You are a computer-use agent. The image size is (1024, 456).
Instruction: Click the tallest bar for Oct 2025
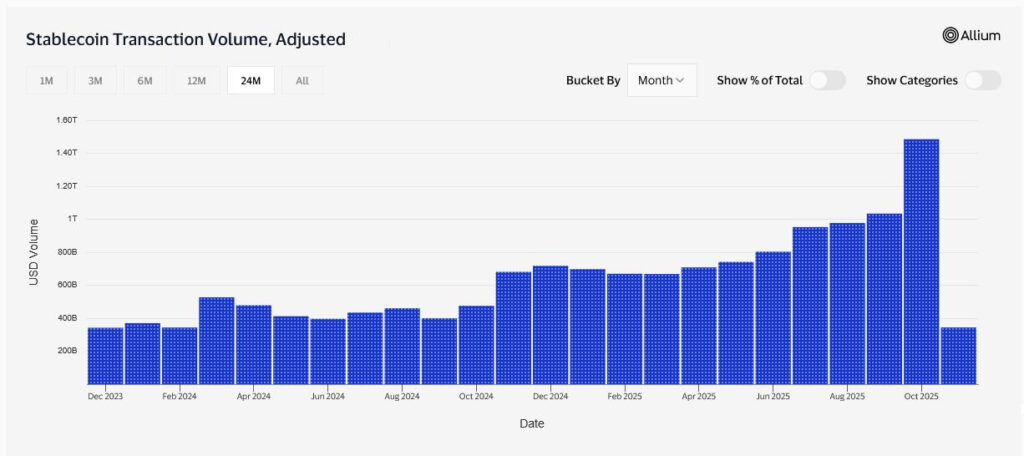(x=921, y=261)
